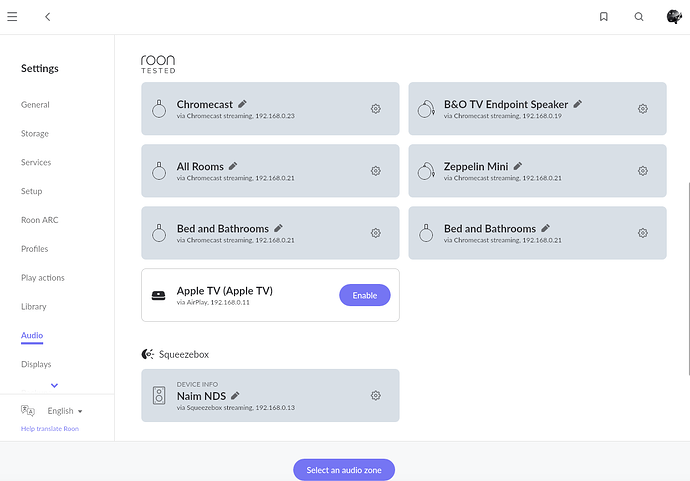Switch to the Setup section

point(32,191)
